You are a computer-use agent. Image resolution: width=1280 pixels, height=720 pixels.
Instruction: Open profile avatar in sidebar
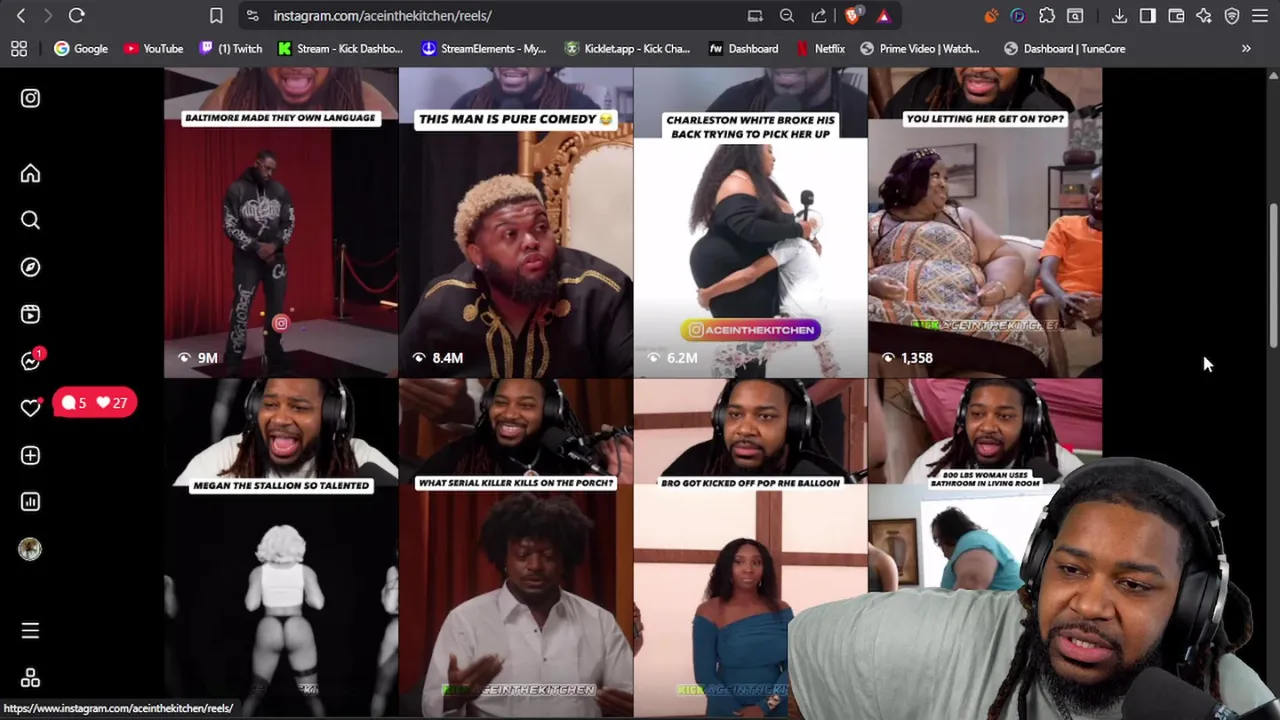(30, 549)
